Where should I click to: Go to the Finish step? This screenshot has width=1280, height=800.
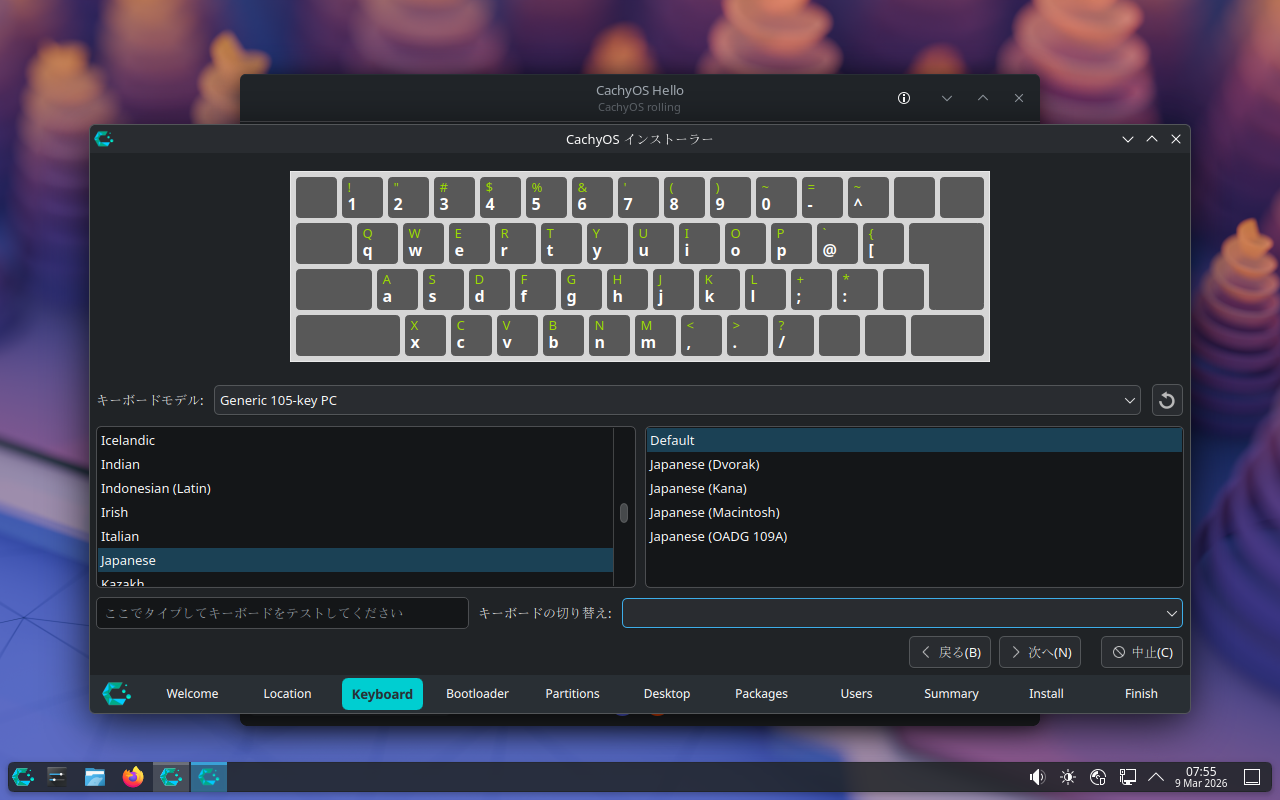[x=1141, y=694]
